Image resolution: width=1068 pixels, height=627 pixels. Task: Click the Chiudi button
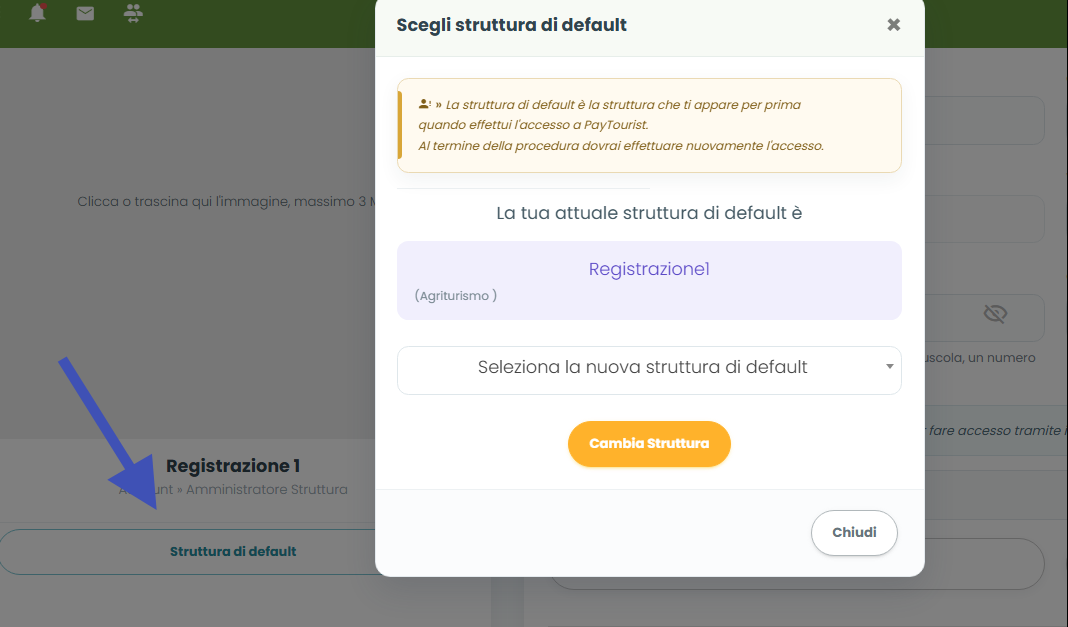(x=854, y=532)
